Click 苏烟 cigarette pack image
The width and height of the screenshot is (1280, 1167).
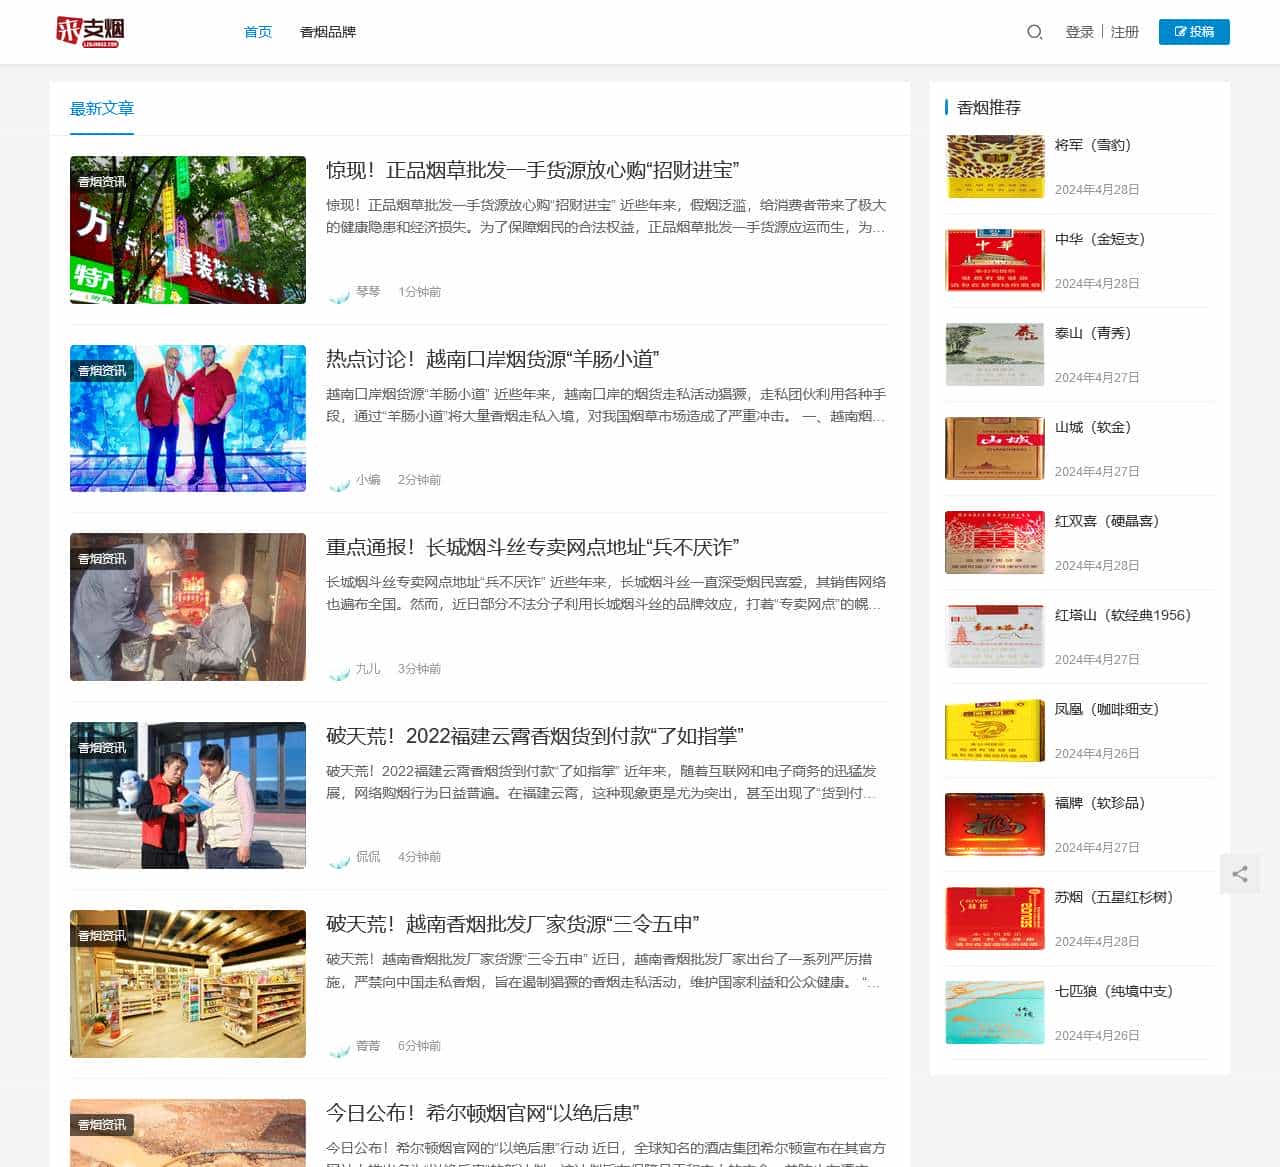coord(995,918)
